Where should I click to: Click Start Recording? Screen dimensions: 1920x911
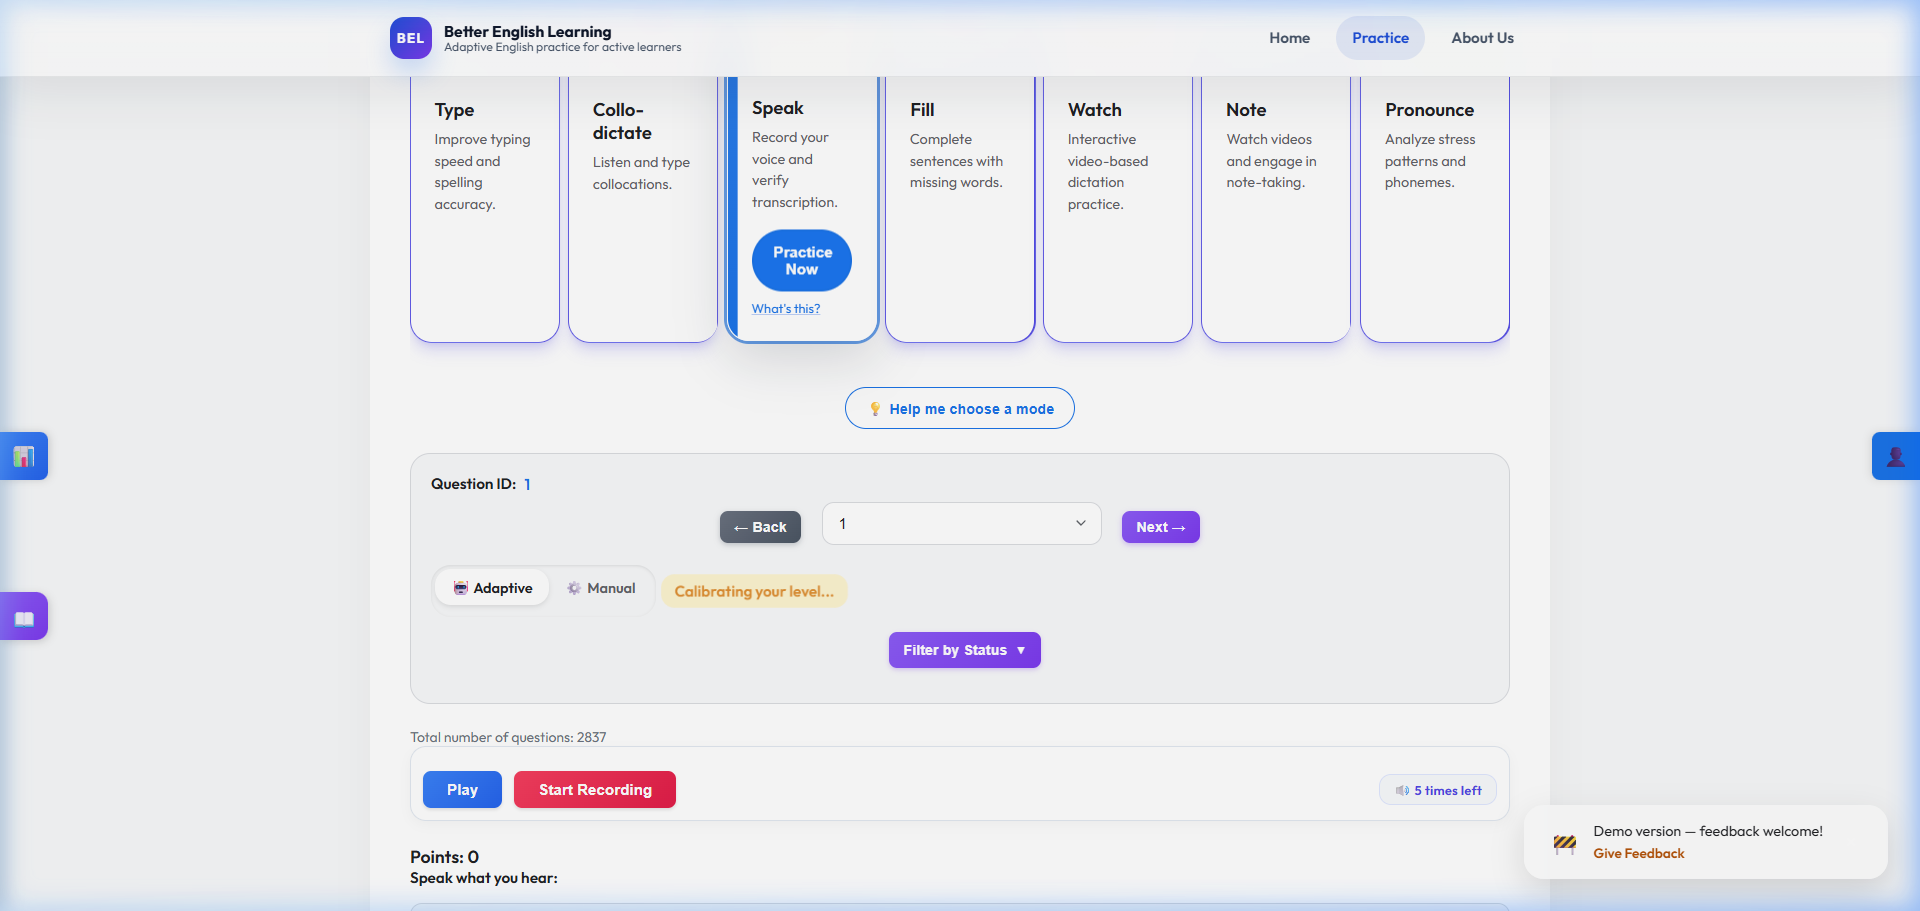click(x=595, y=790)
